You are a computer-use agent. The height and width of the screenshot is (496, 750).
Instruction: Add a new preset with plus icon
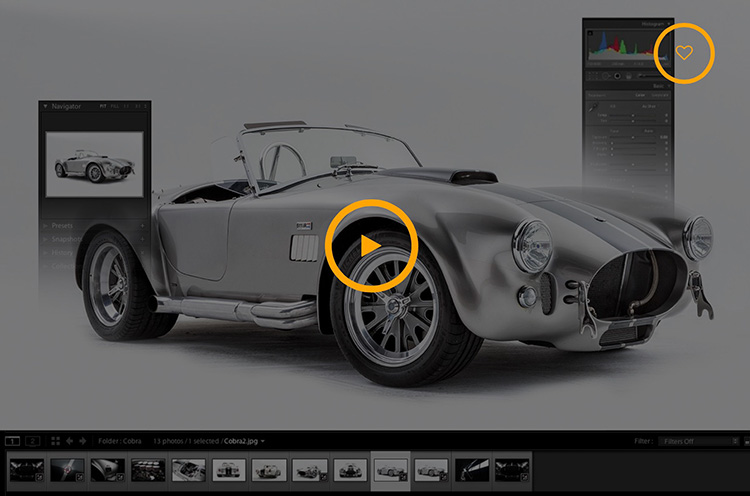[143, 227]
